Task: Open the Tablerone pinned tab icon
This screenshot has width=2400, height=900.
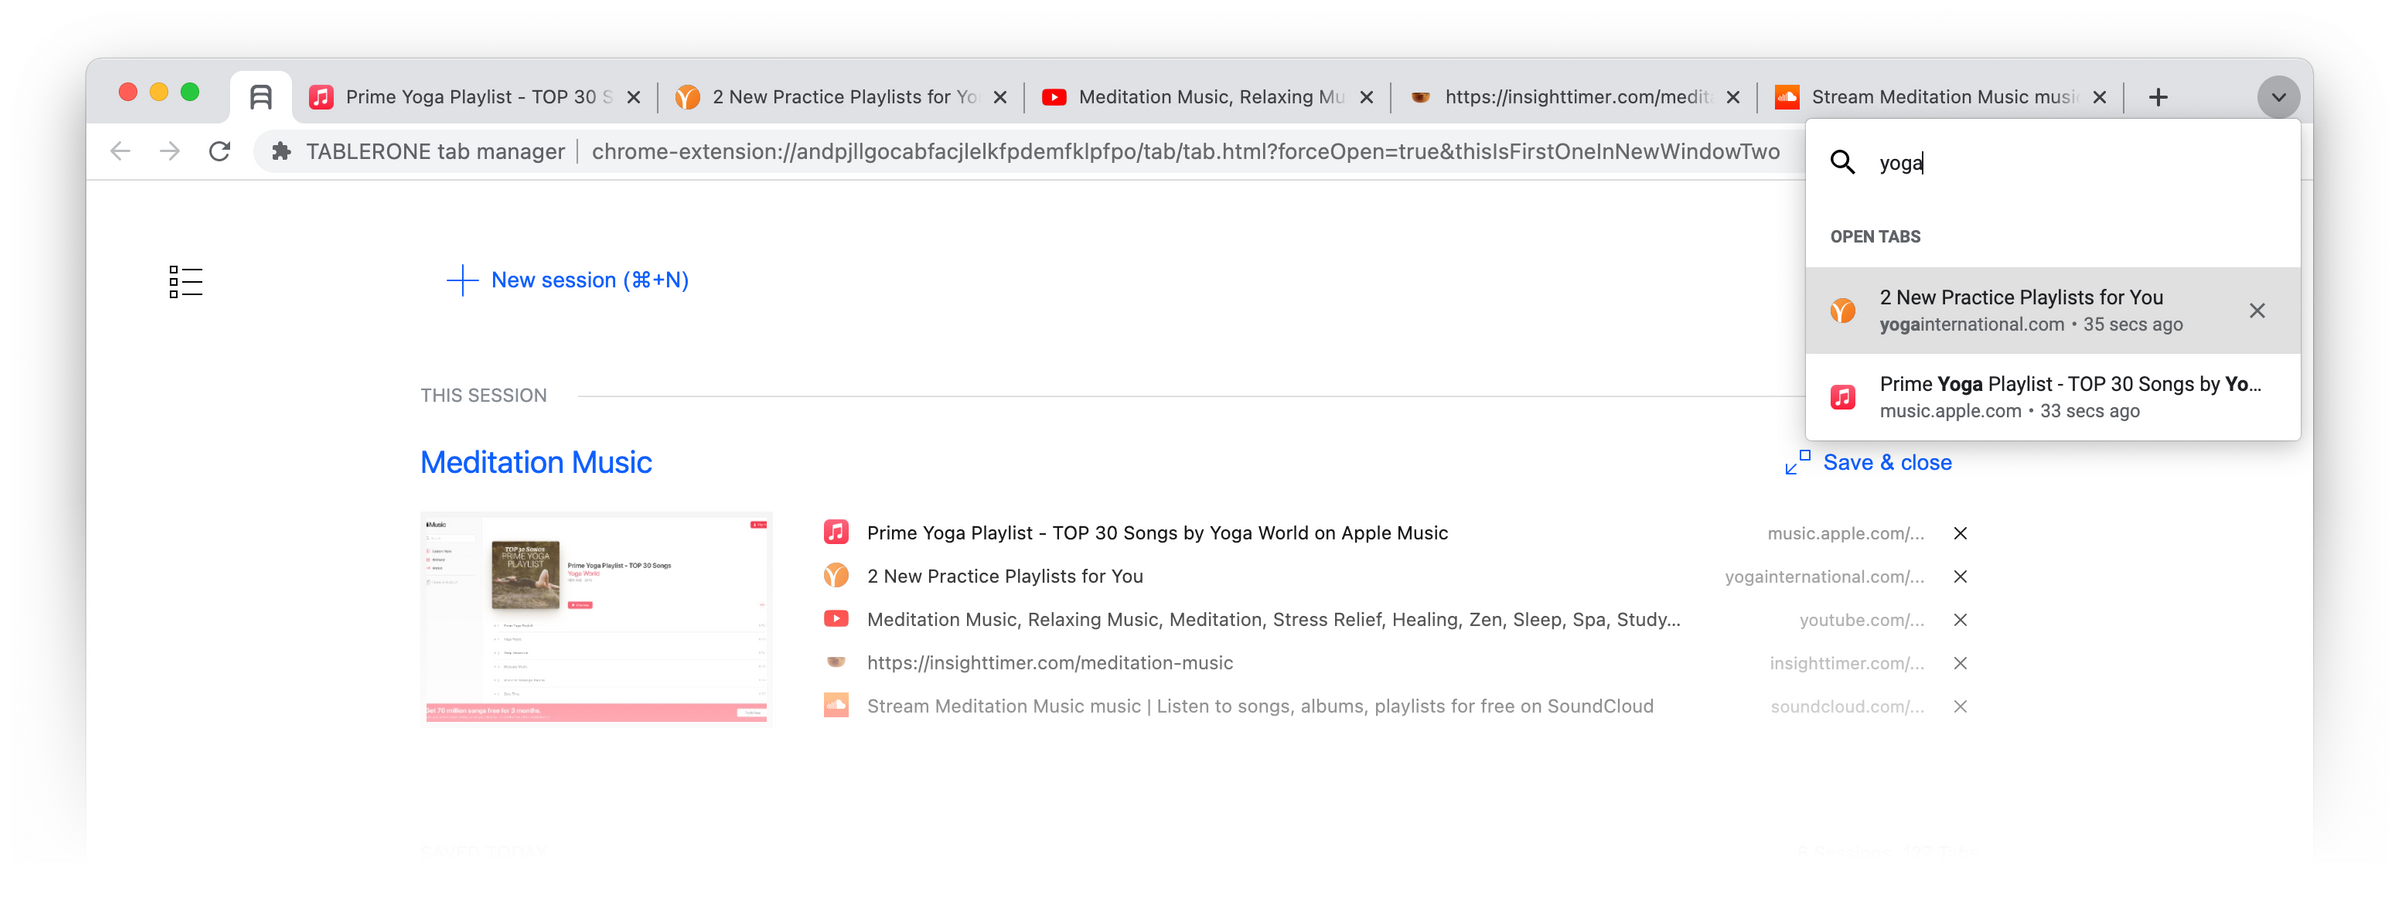Action: coord(261,97)
